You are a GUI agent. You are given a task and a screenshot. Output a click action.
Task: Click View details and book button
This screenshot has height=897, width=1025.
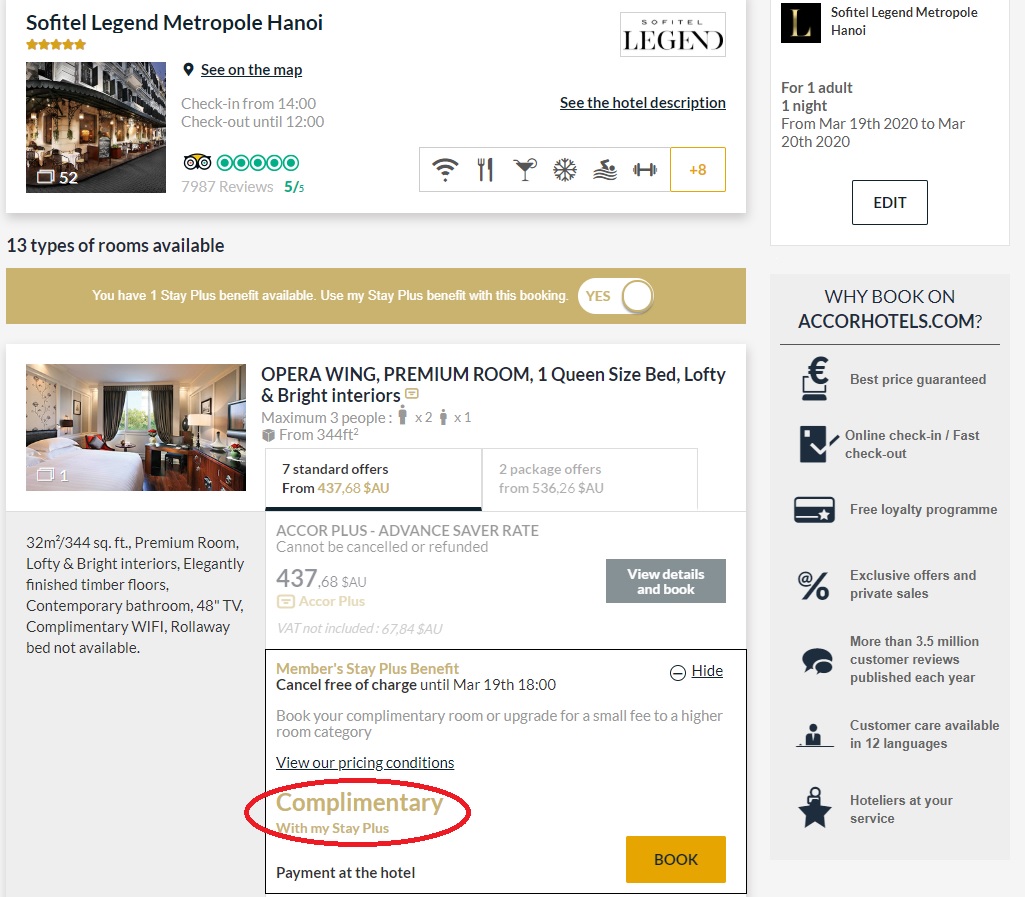[665, 581]
